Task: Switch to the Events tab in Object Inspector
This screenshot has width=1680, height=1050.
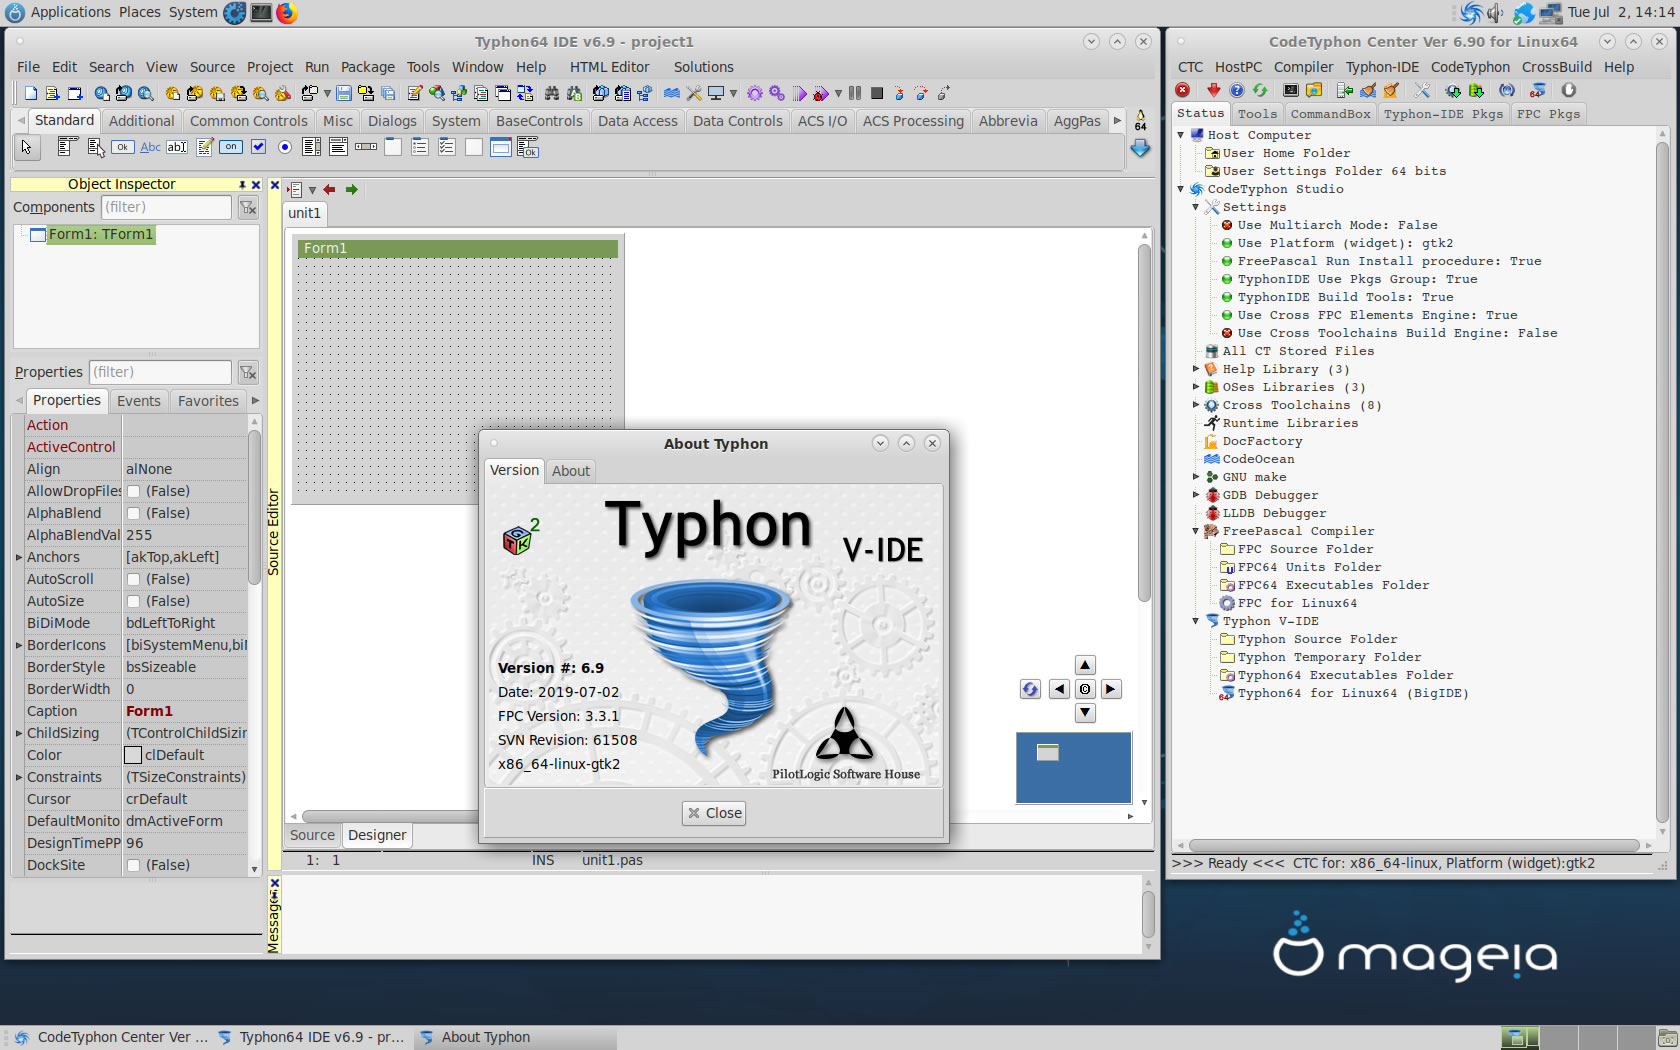Action: (x=139, y=401)
